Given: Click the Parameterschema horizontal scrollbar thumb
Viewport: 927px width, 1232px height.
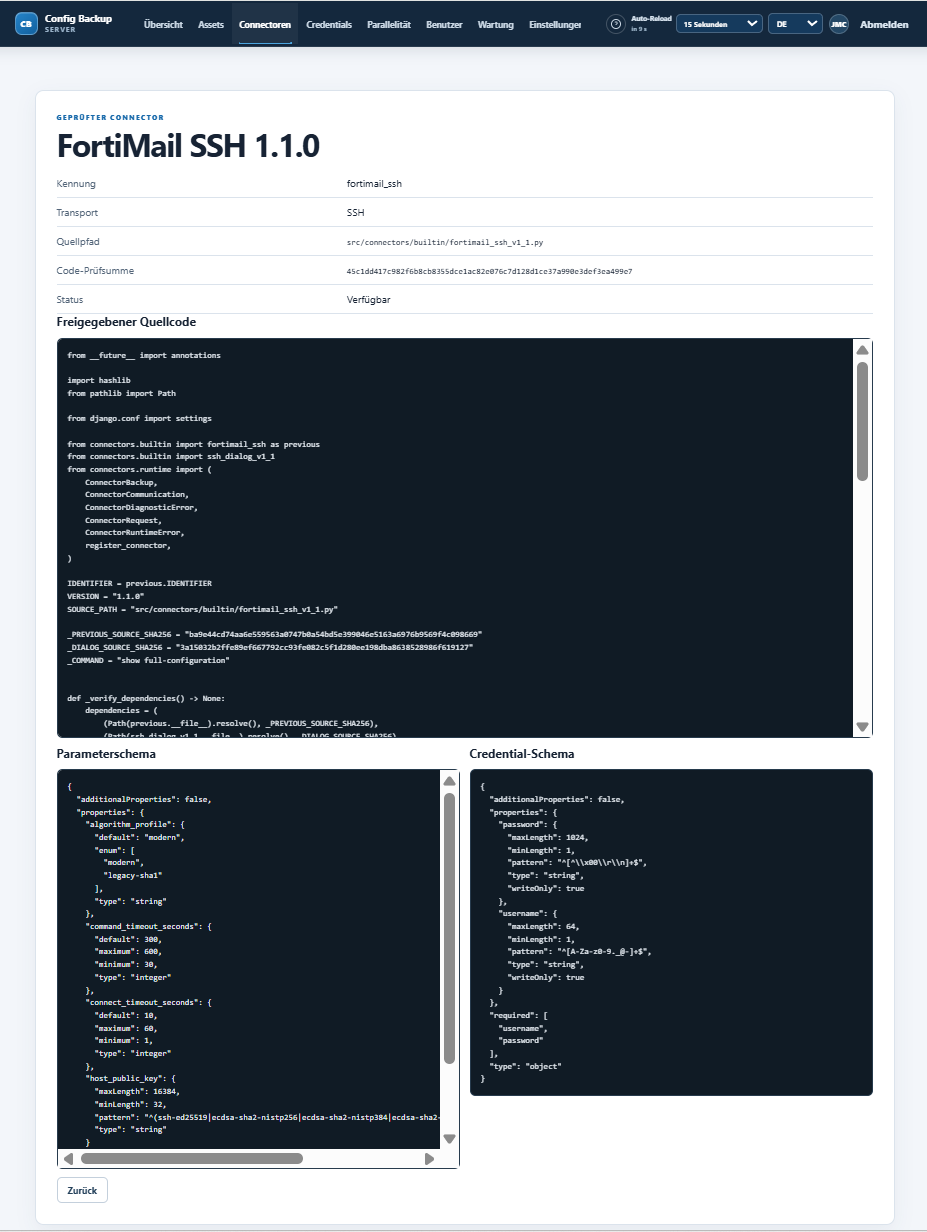Looking at the screenshot, I should tap(192, 1159).
